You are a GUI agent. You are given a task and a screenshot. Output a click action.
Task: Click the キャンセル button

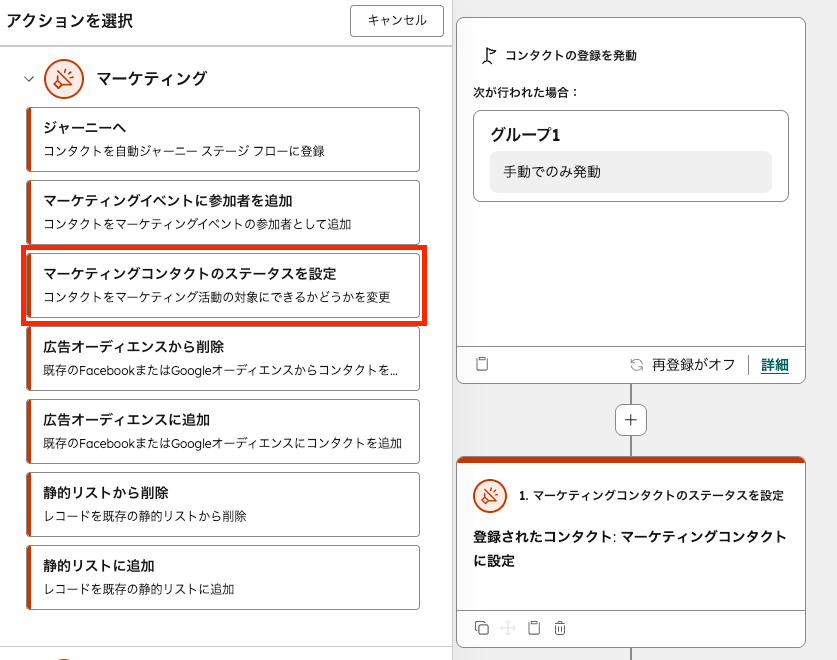[396, 21]
